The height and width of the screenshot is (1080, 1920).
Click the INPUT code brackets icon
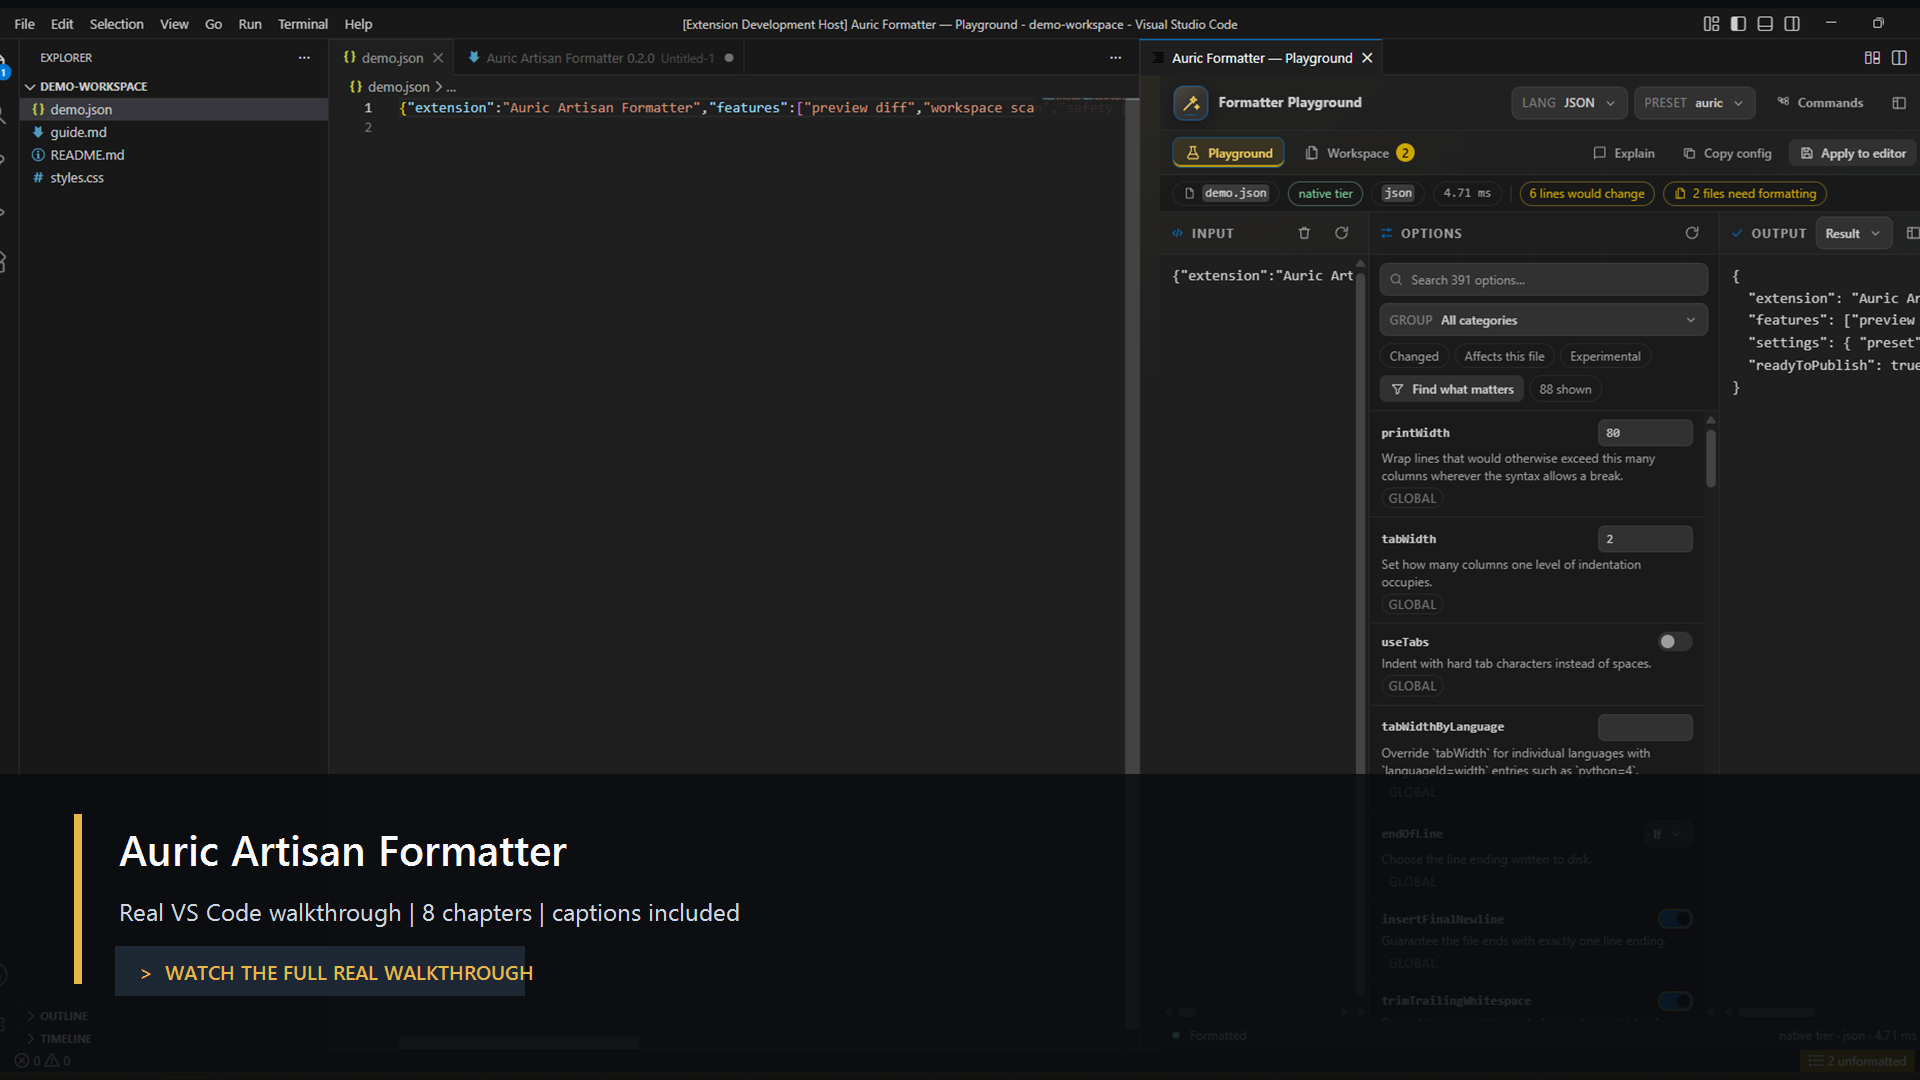click(x=1178, y=233)
